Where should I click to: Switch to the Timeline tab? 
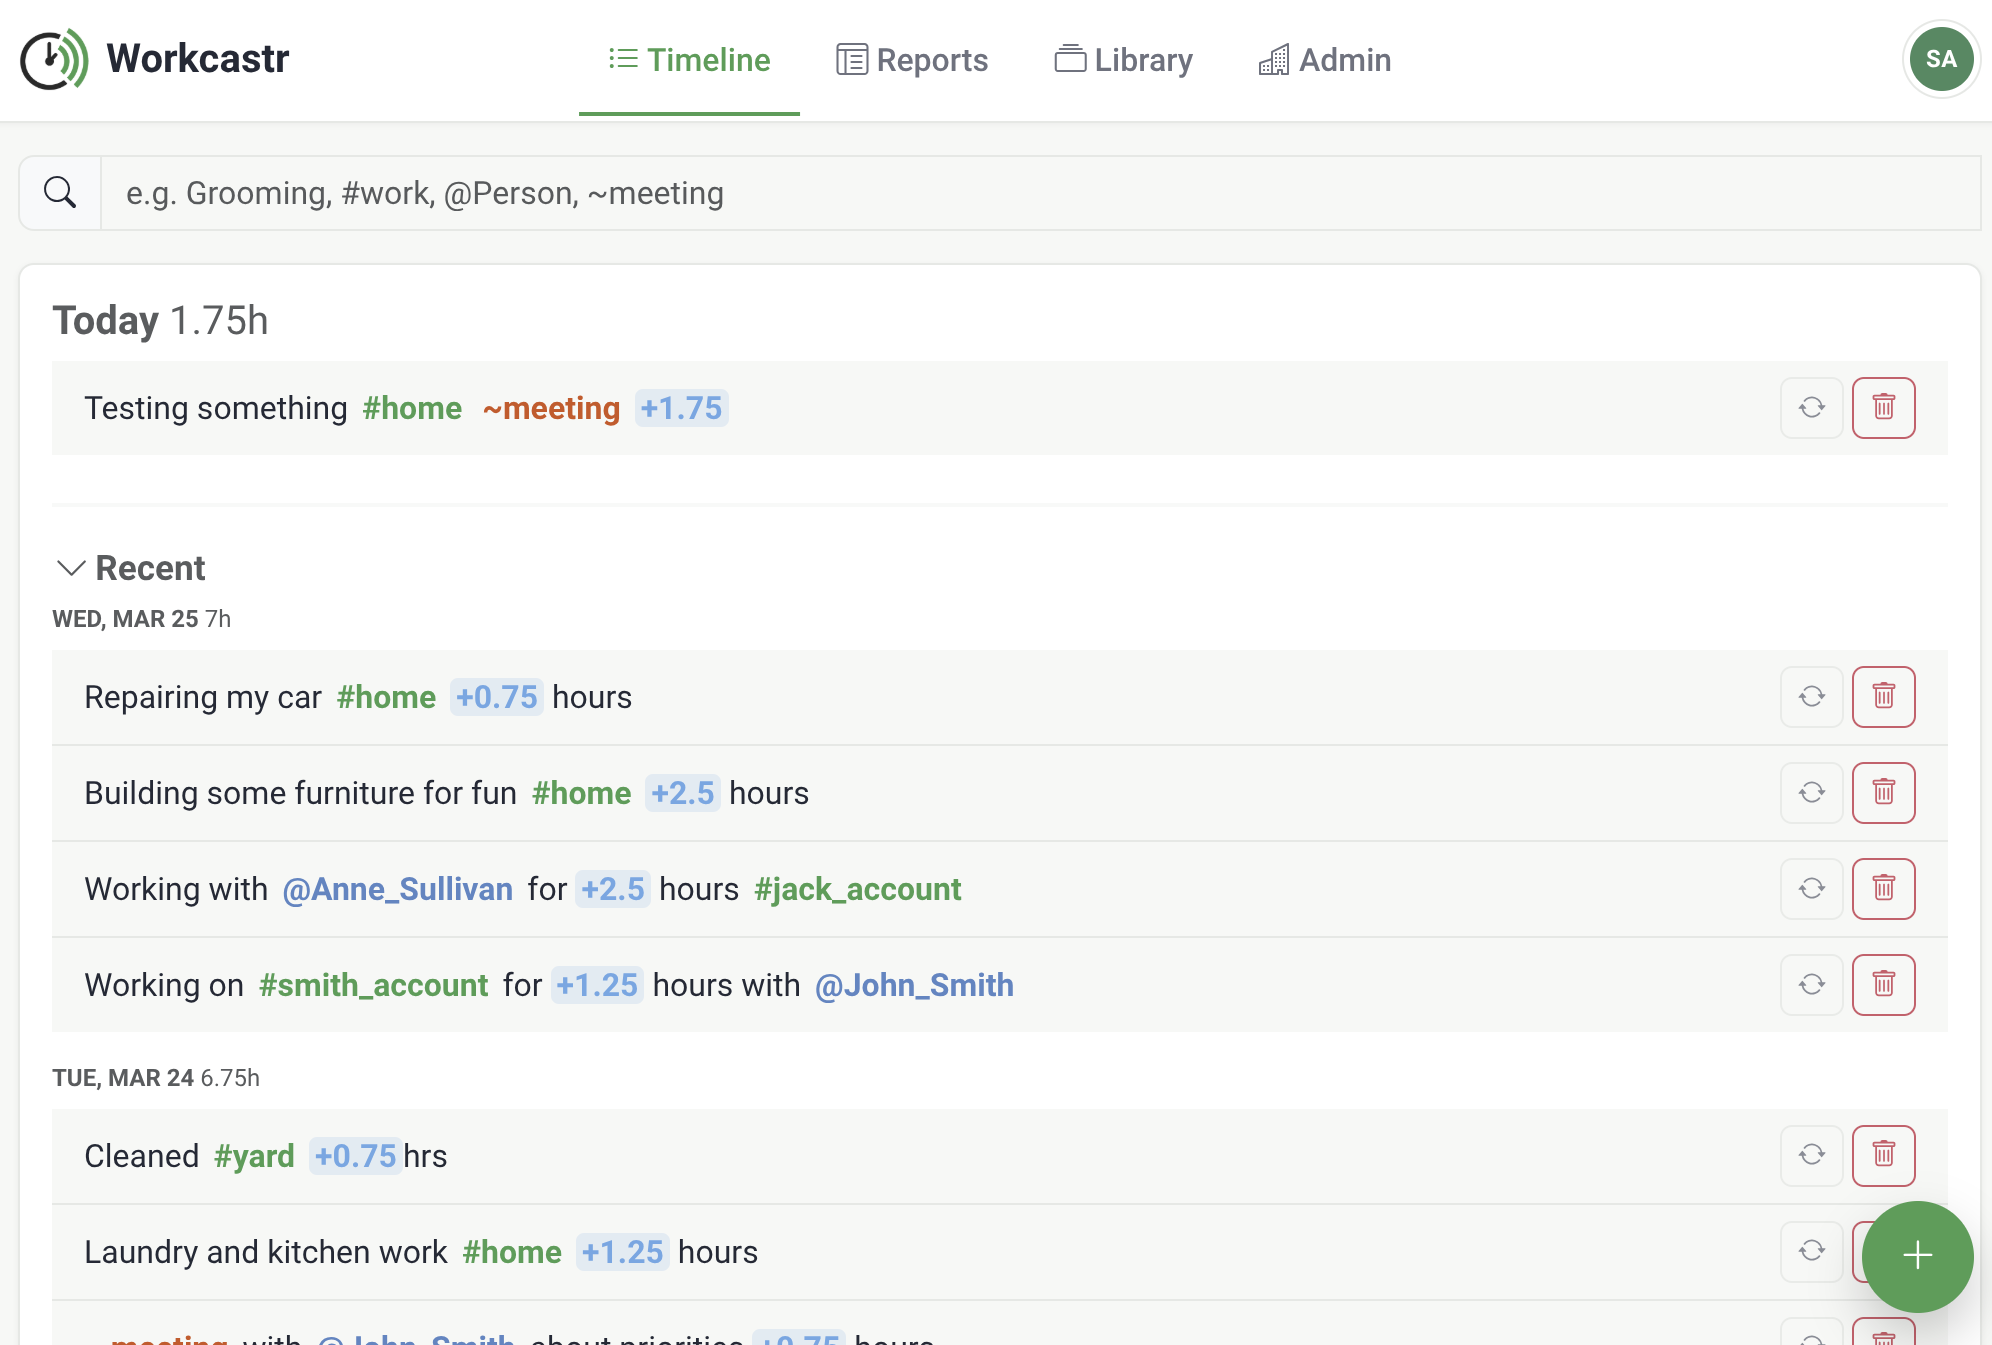(x=690, y=60)
